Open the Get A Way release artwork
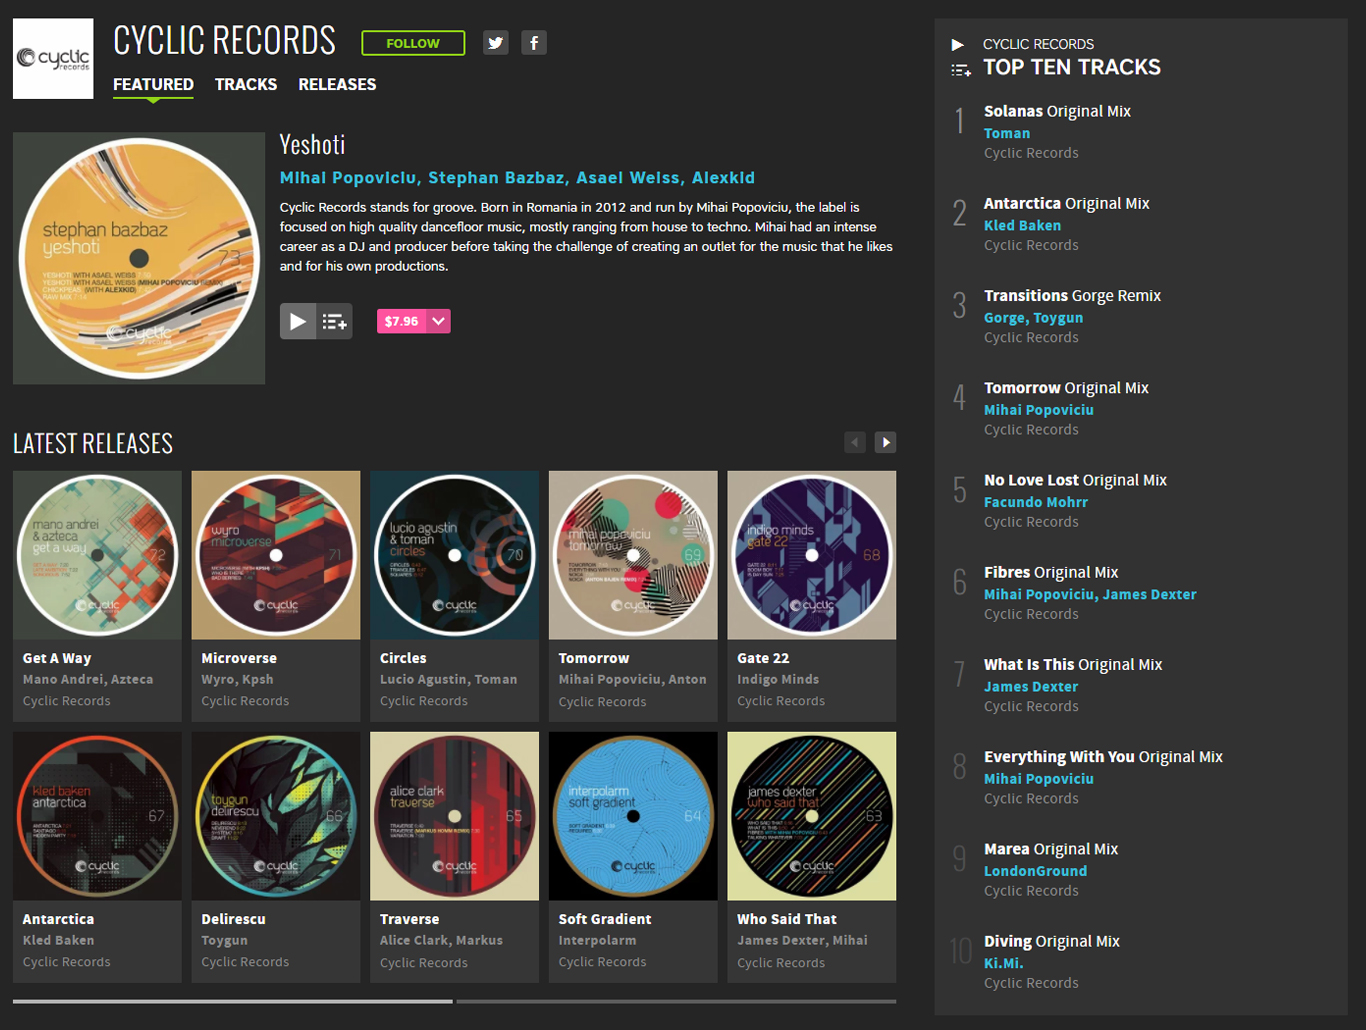Viewport: 1366px width, 1030px height. click(x=97, y=555)
